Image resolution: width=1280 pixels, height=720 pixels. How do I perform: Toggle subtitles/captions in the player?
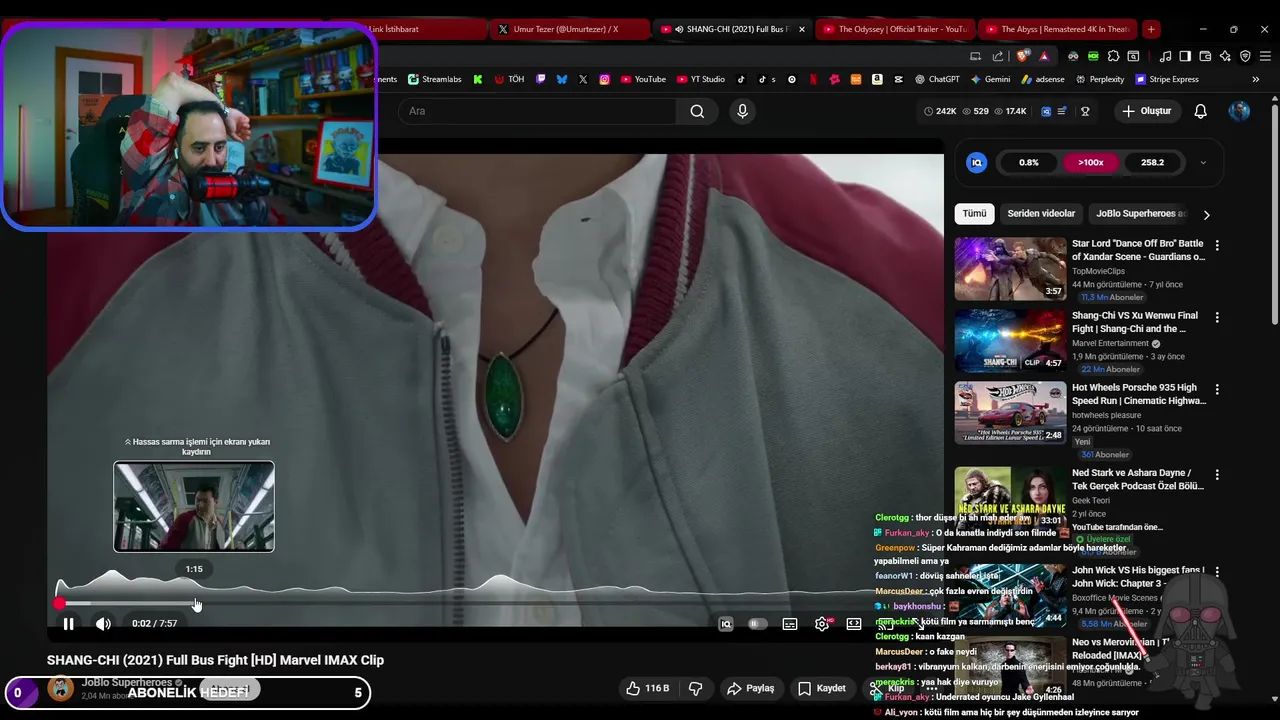click(x=790, y=624)
